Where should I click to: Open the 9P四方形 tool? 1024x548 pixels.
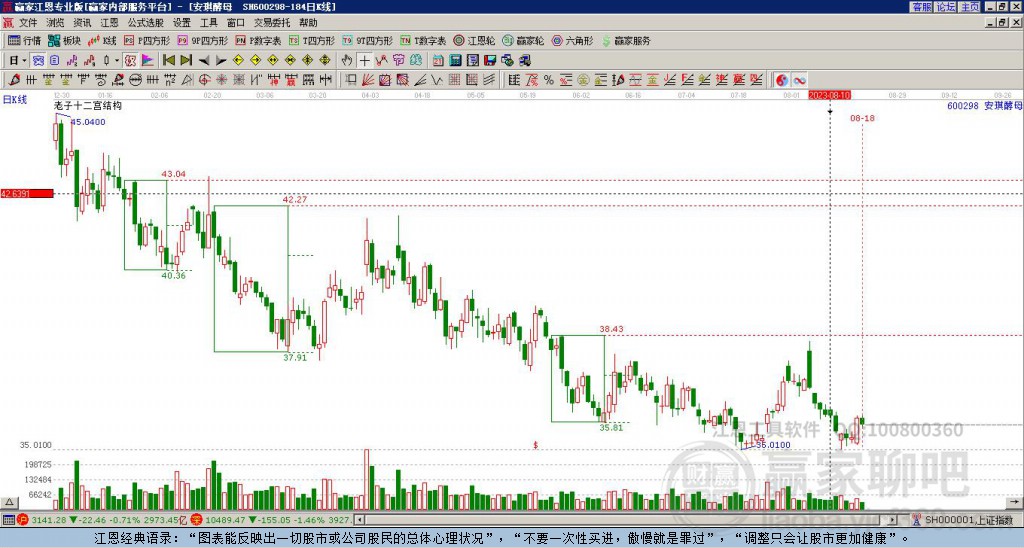tap(202, 40)
